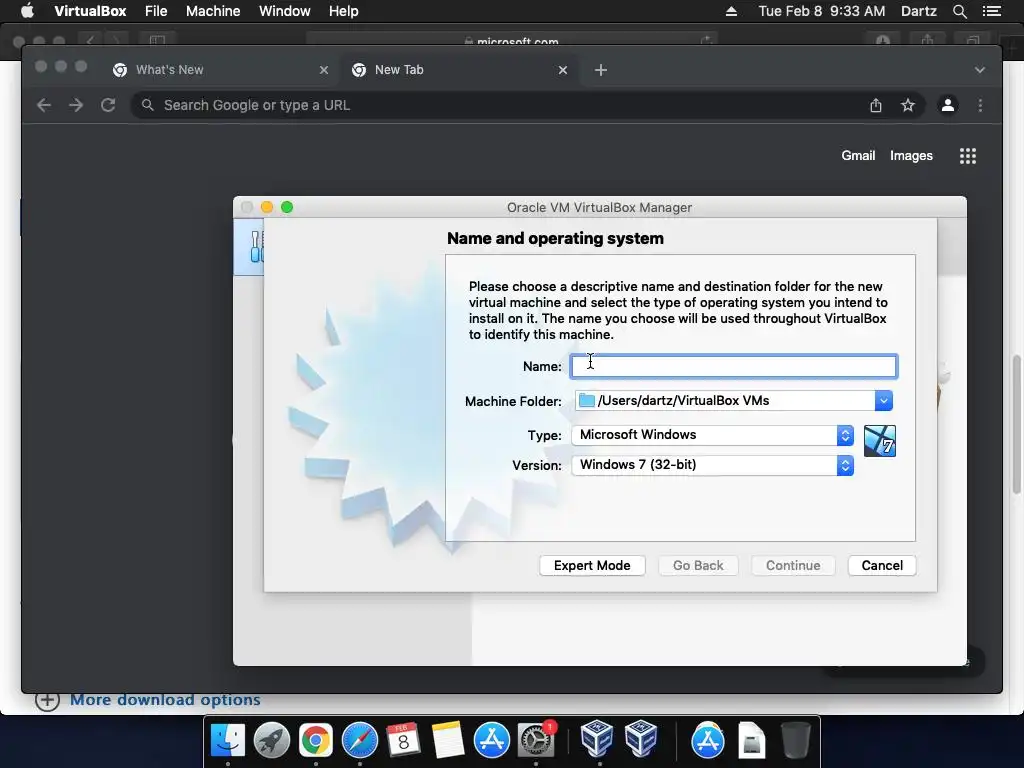This screenshot has height=768, width=1024.
Task: Close the New Tab tab
Action: 563,70
